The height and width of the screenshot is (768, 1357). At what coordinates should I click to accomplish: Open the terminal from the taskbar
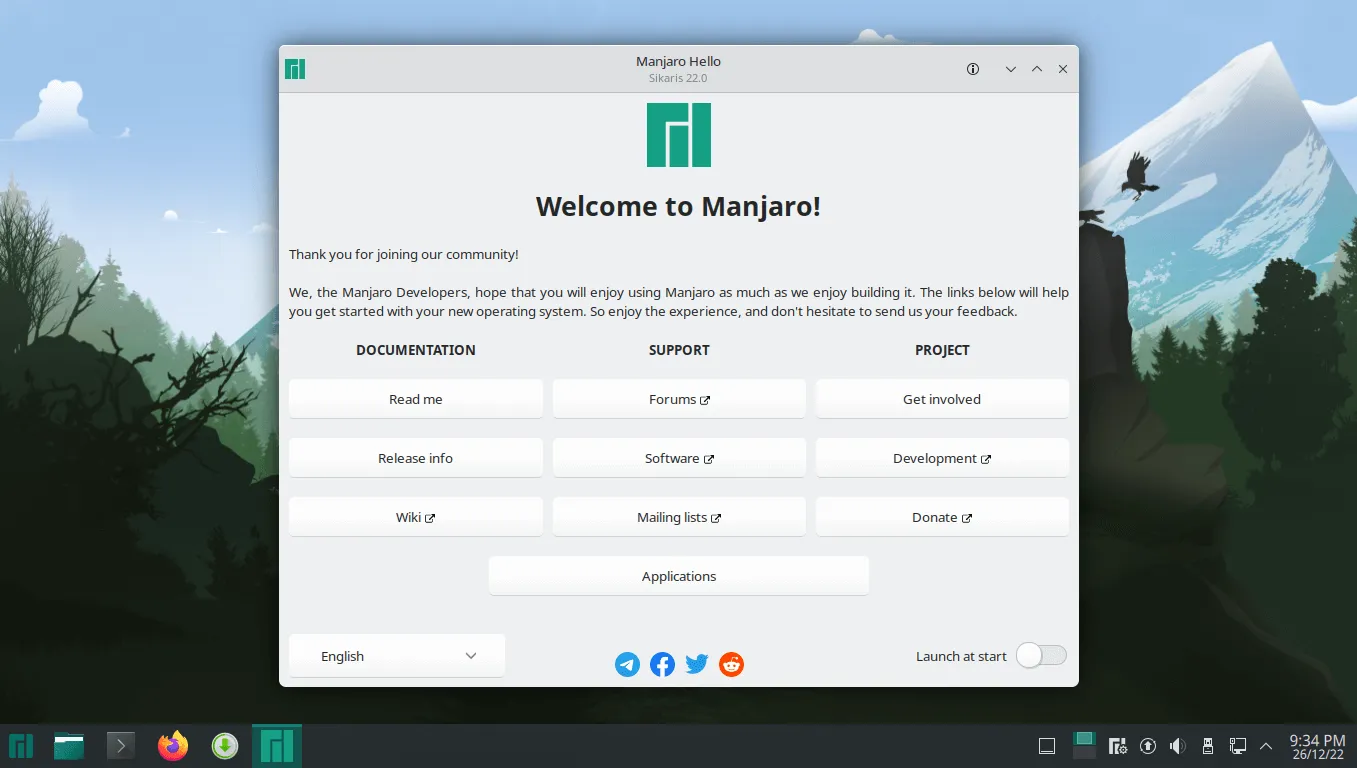[121, 746]
